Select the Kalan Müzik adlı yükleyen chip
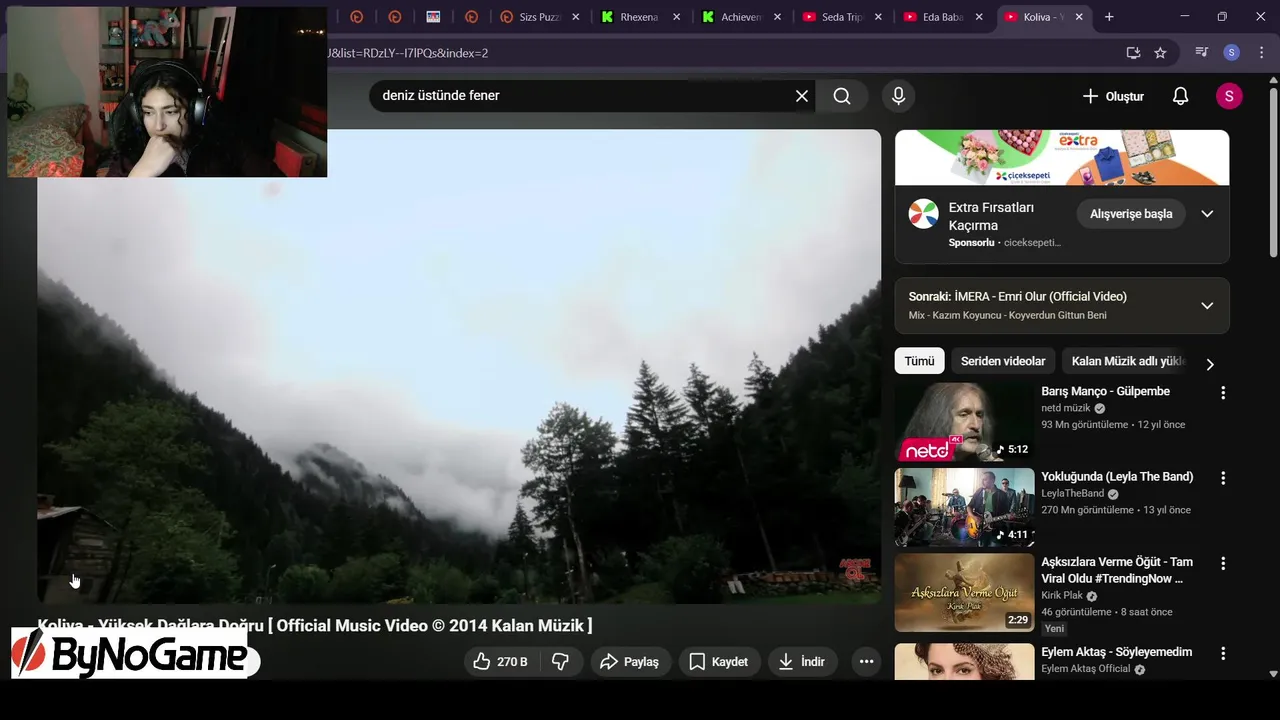The image size is (1280, 720). point(1128,361)
